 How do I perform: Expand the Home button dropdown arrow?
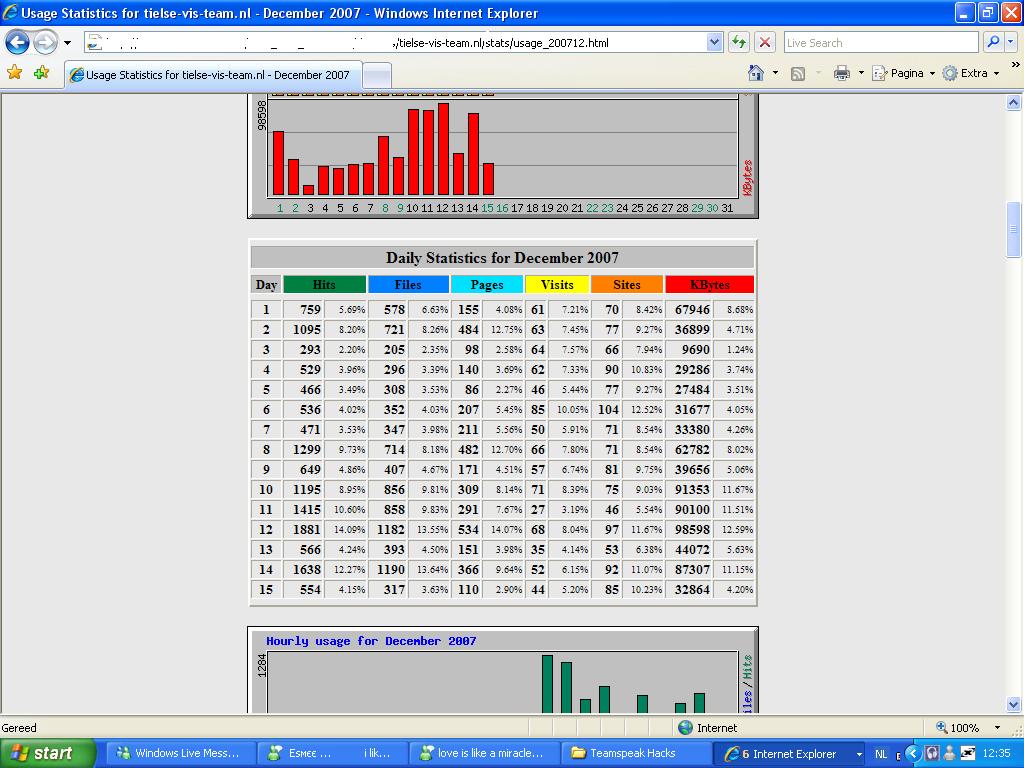pyautogui.click(x=775, y=73)
